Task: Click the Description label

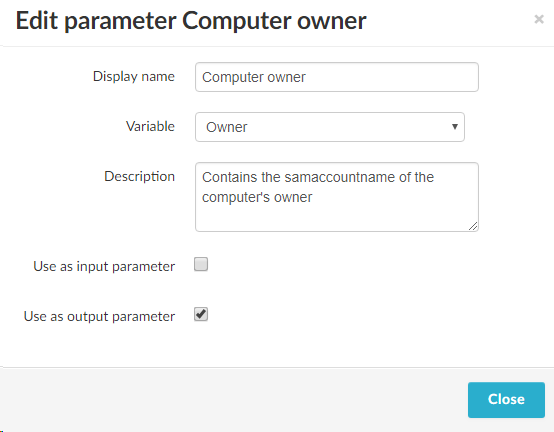Action: coord(139,176)
